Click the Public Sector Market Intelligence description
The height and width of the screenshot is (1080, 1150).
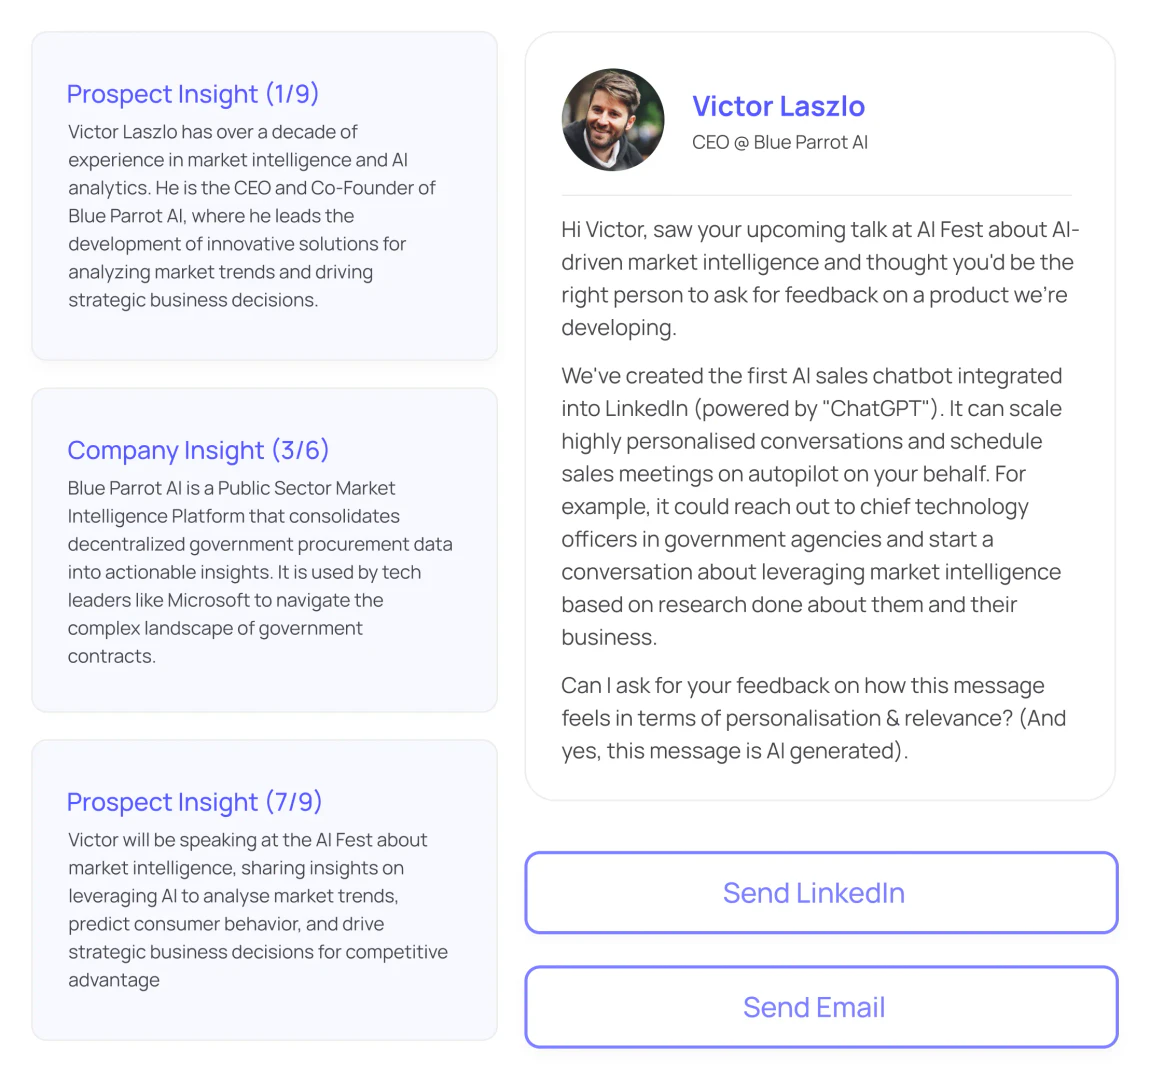pyautogui.click(x=259, y=572)
